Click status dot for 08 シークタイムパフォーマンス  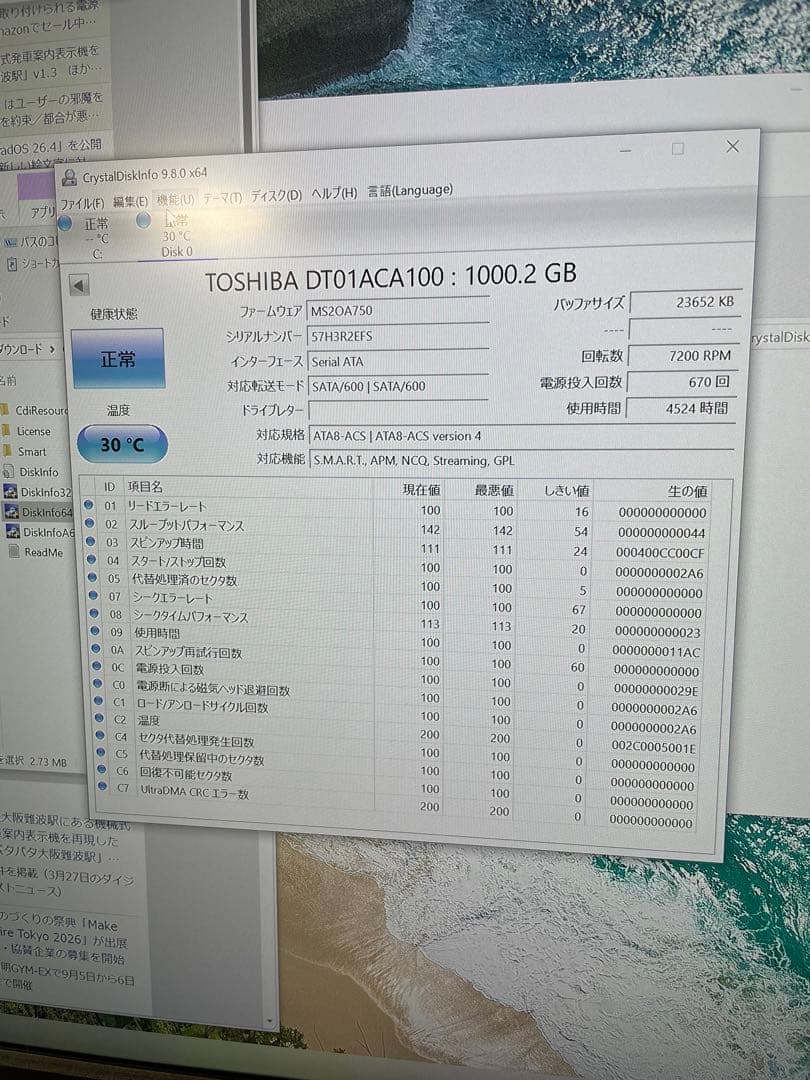(94, 612)
